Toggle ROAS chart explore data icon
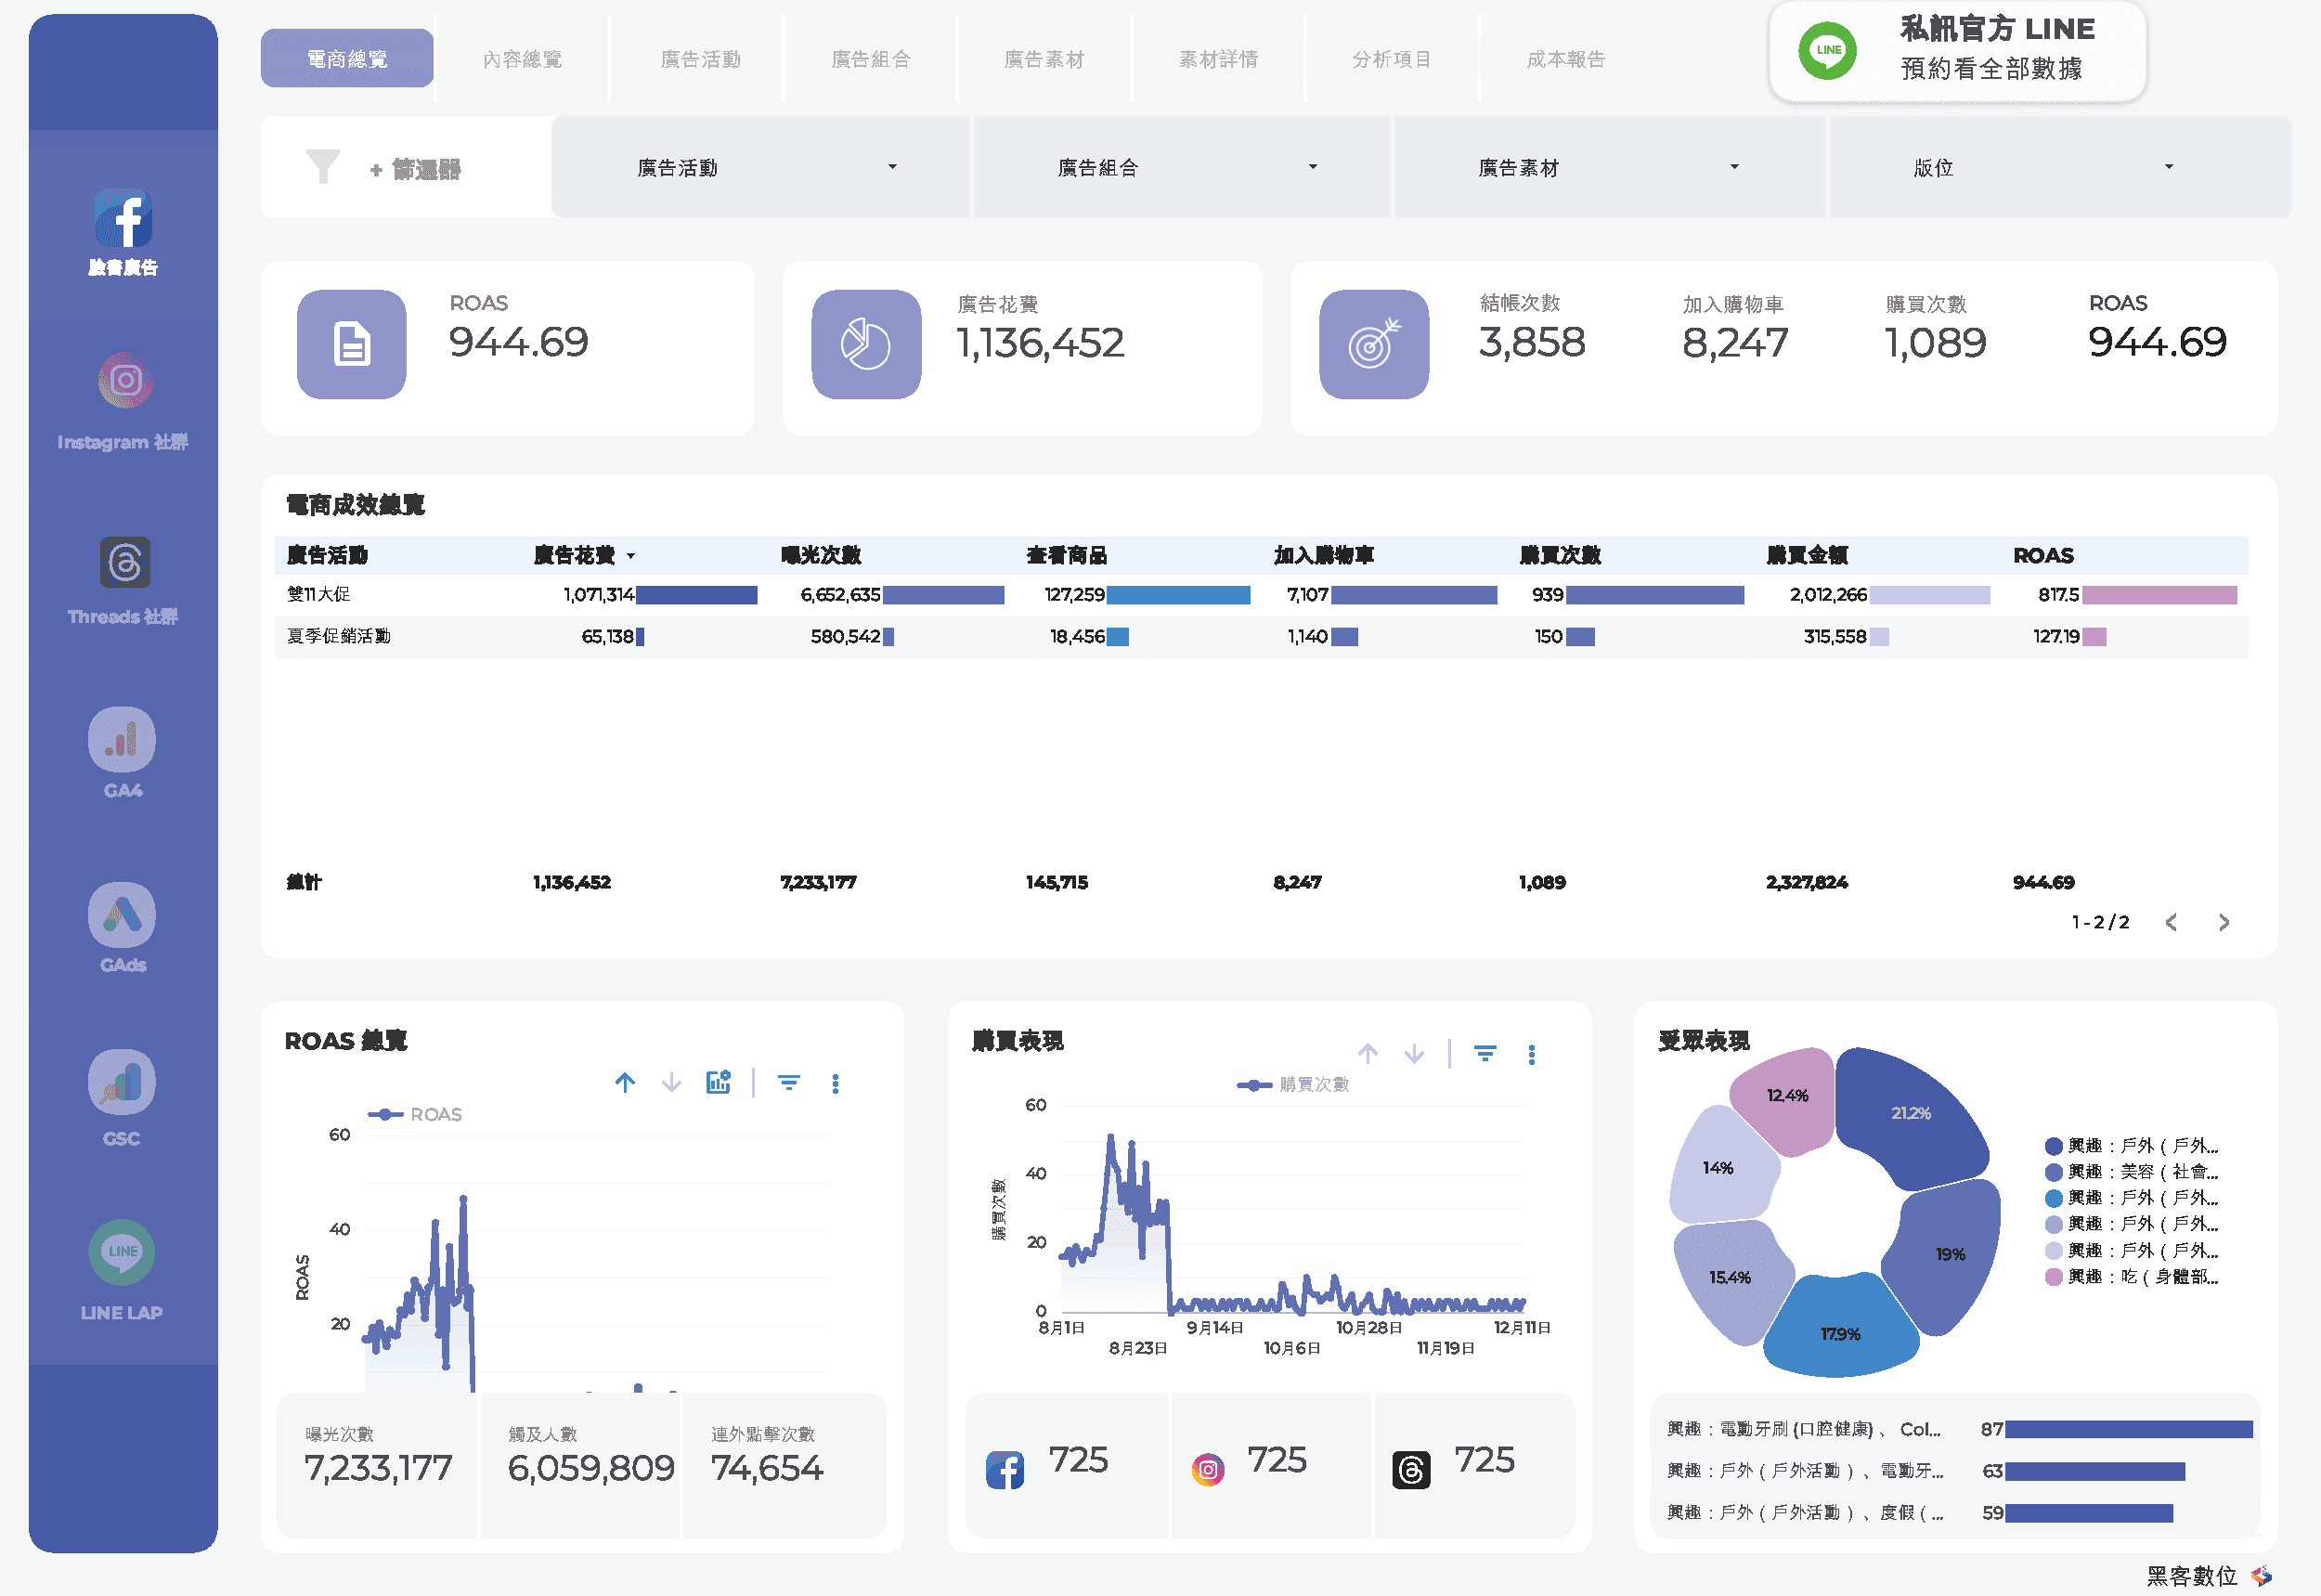Image resolution: width=2321 pixels, height=1596 pixels. pyautogui.click(x=718, y=1083)
